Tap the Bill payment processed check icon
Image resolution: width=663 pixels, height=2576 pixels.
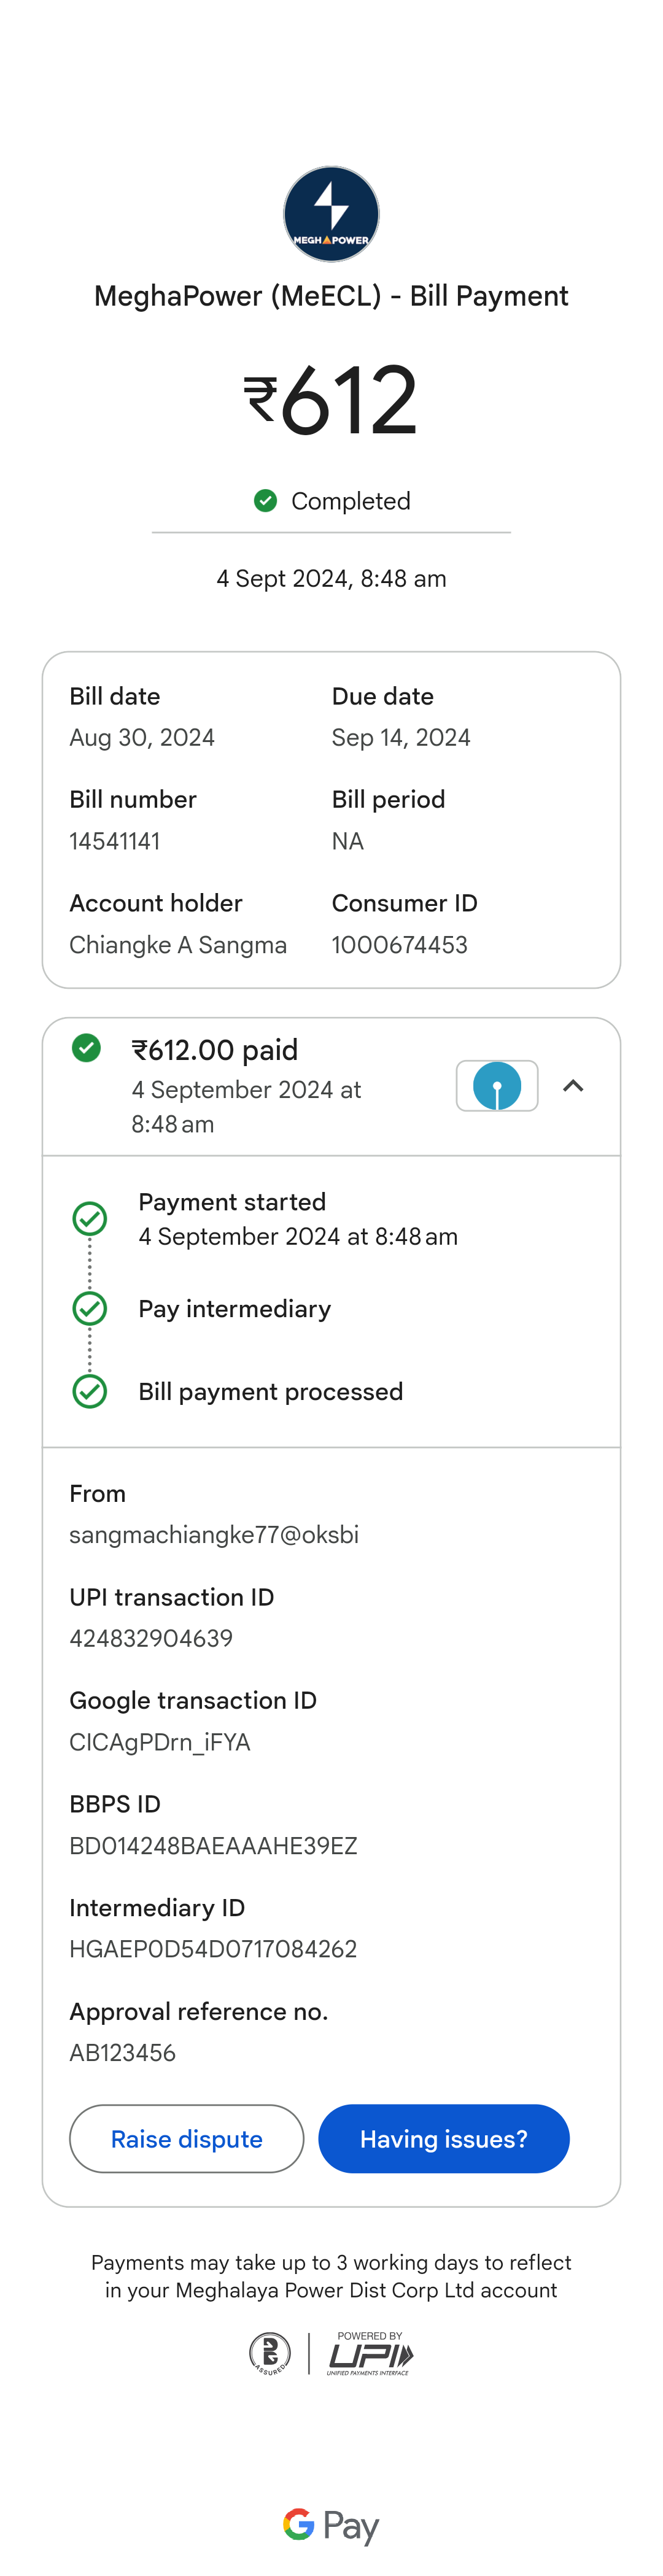90,1391
